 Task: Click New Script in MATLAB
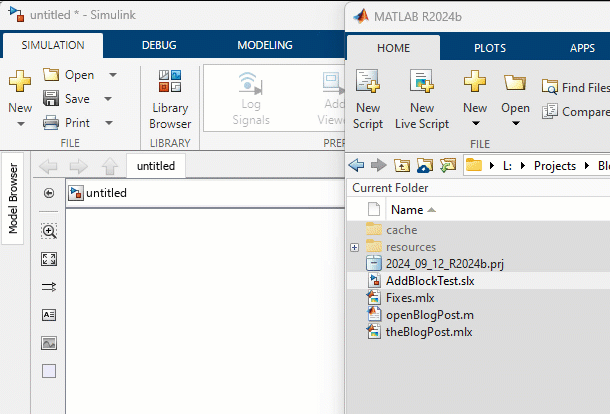tap(368, 100)
